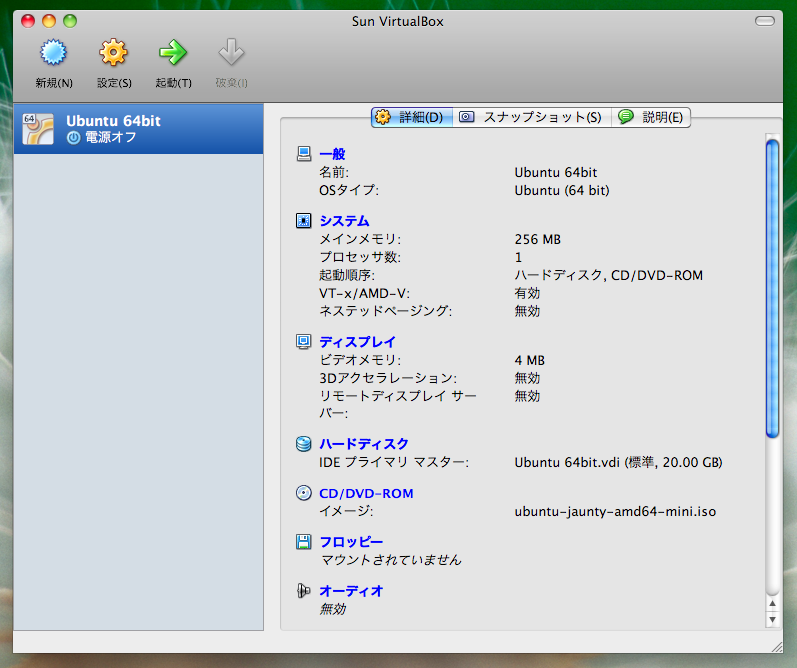Click the 名前: label
Viewport: 797px width, 668px height.
[x=334, y=172]
